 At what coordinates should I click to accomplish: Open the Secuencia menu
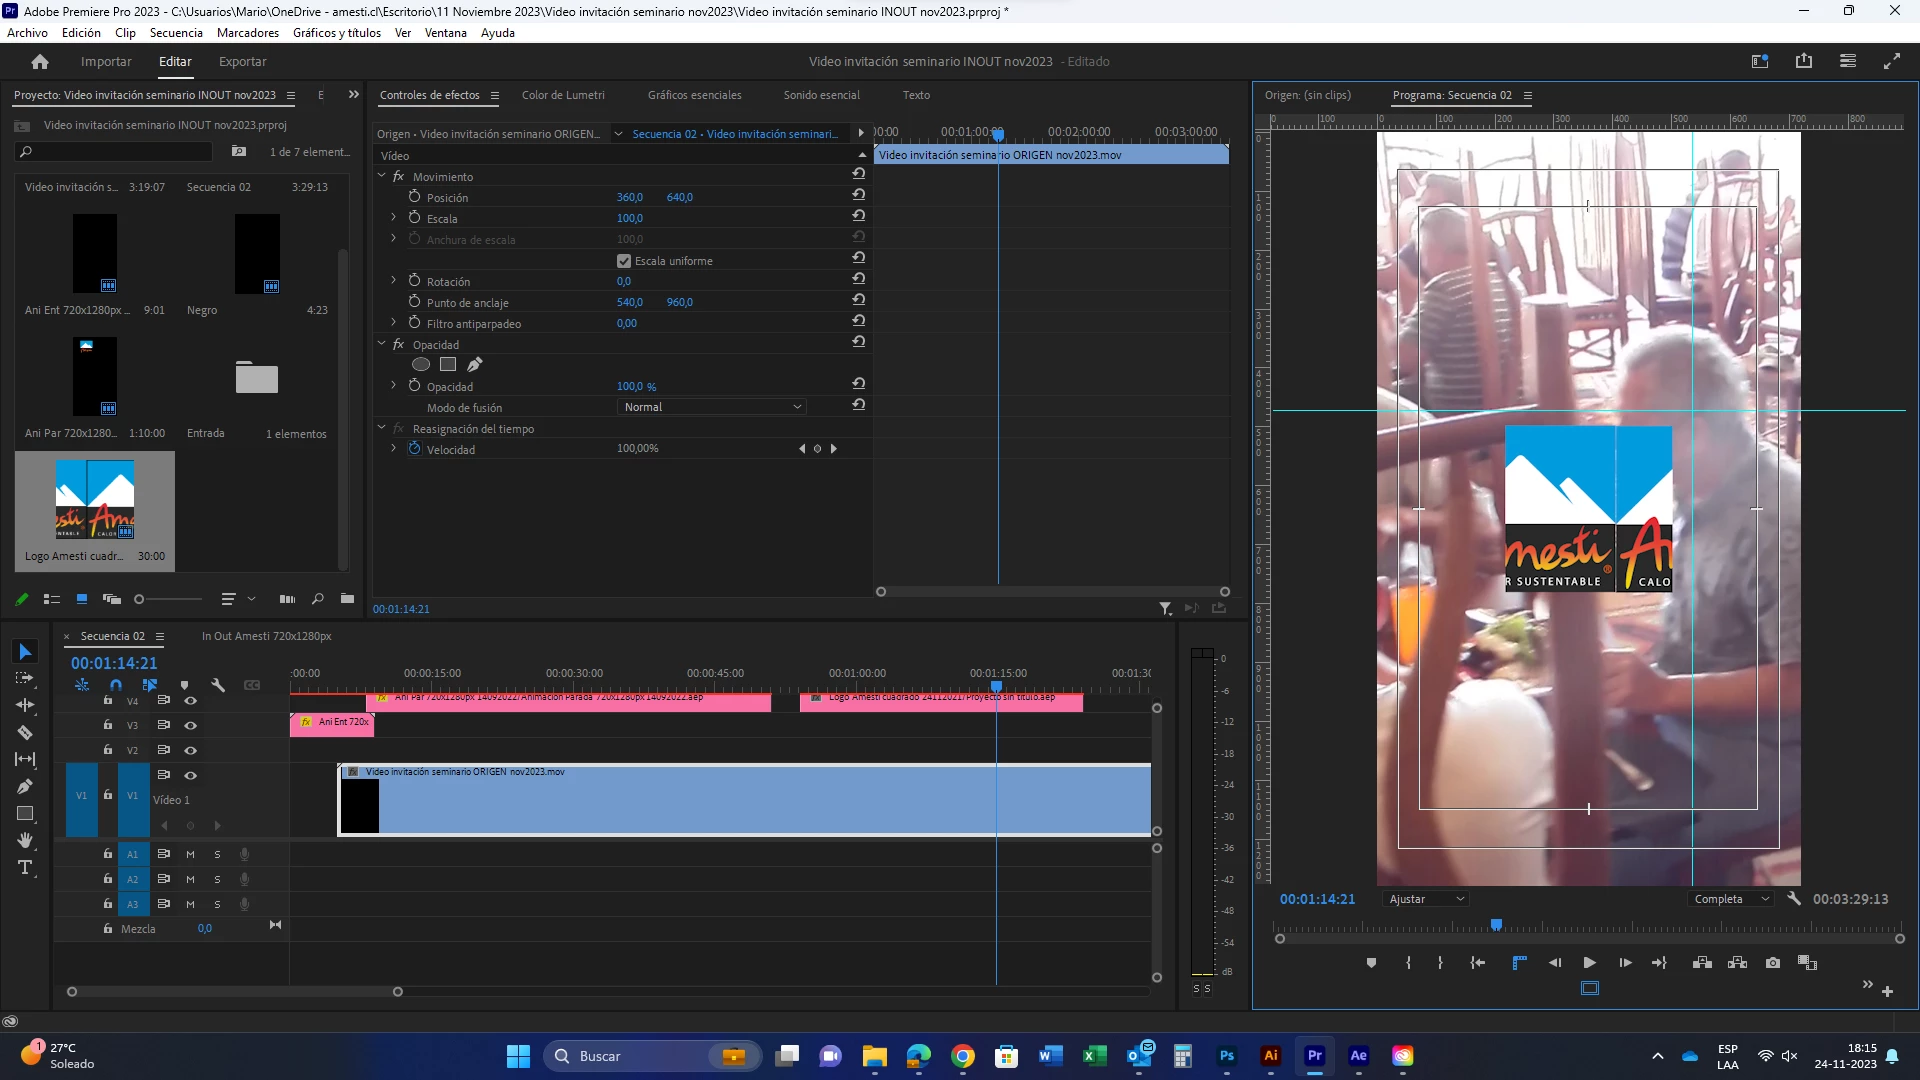point(176,33)
